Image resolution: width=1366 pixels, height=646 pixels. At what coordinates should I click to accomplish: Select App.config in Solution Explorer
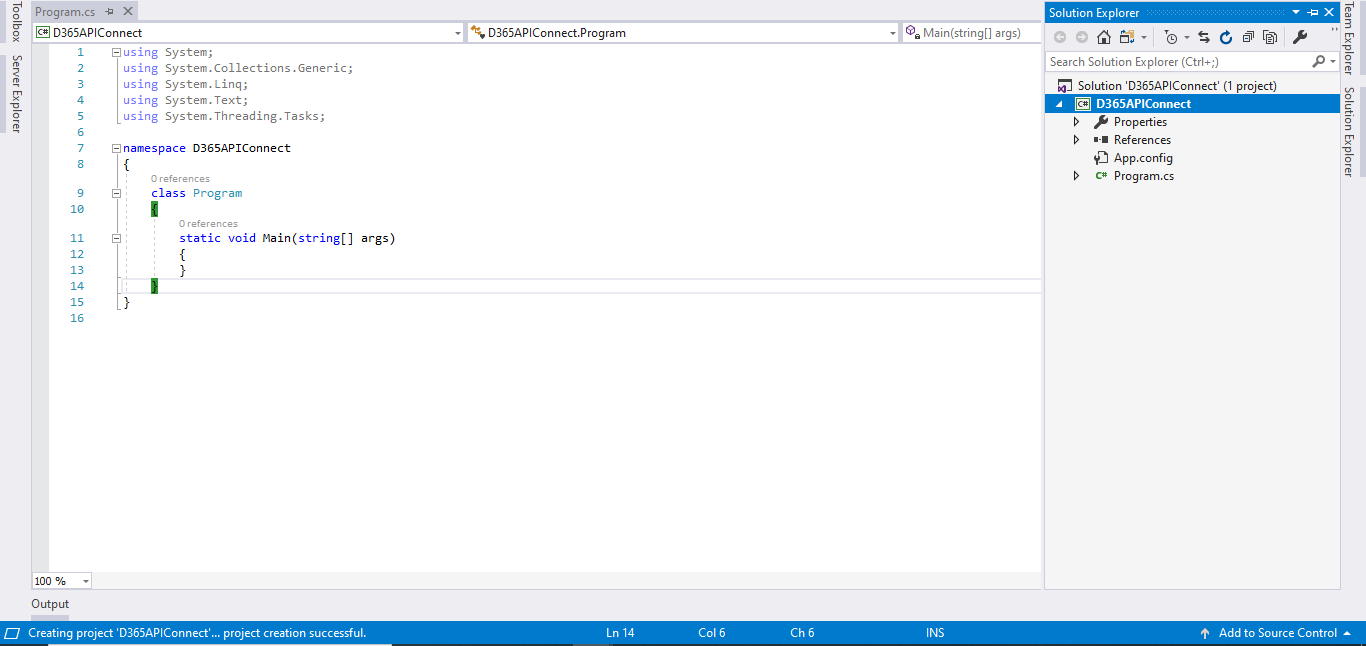(x=1143, y=158)
